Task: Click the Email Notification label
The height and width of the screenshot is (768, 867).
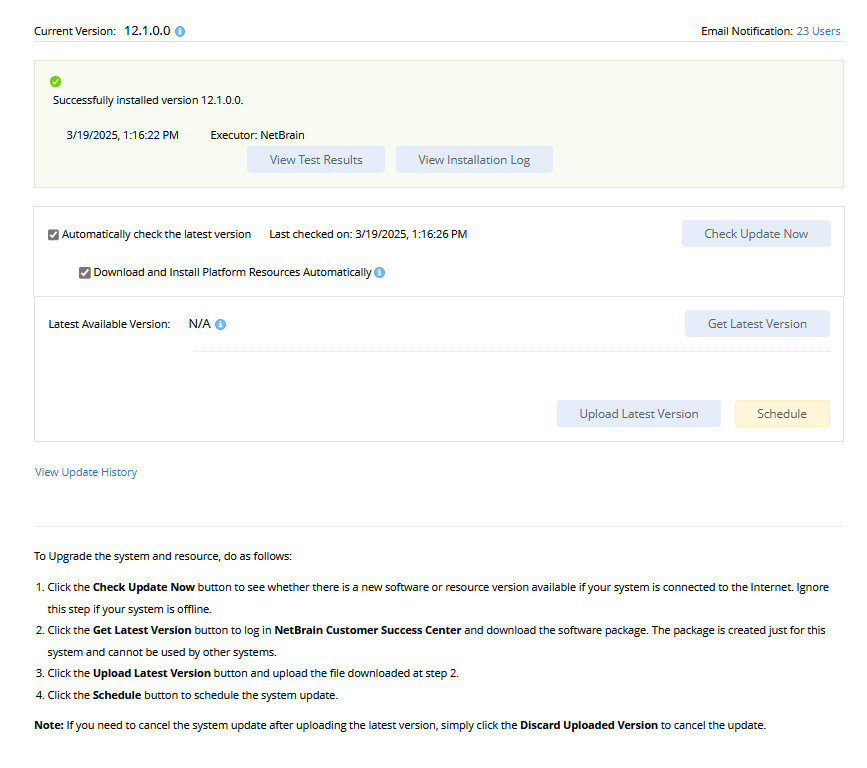Action: pyautogui.click(x=746, y=31)
